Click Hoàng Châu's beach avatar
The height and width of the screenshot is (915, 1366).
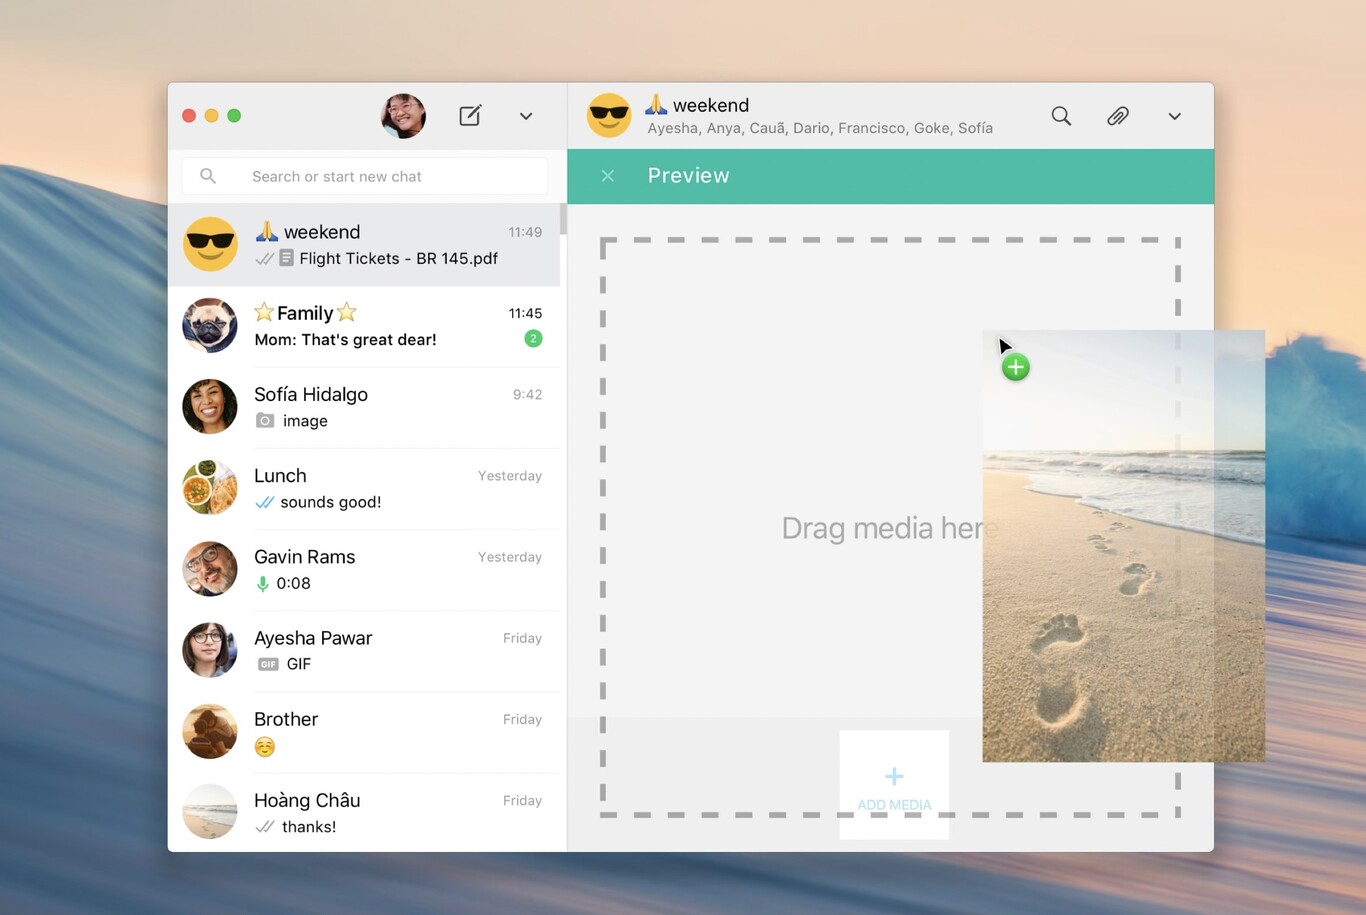(210, 811)
